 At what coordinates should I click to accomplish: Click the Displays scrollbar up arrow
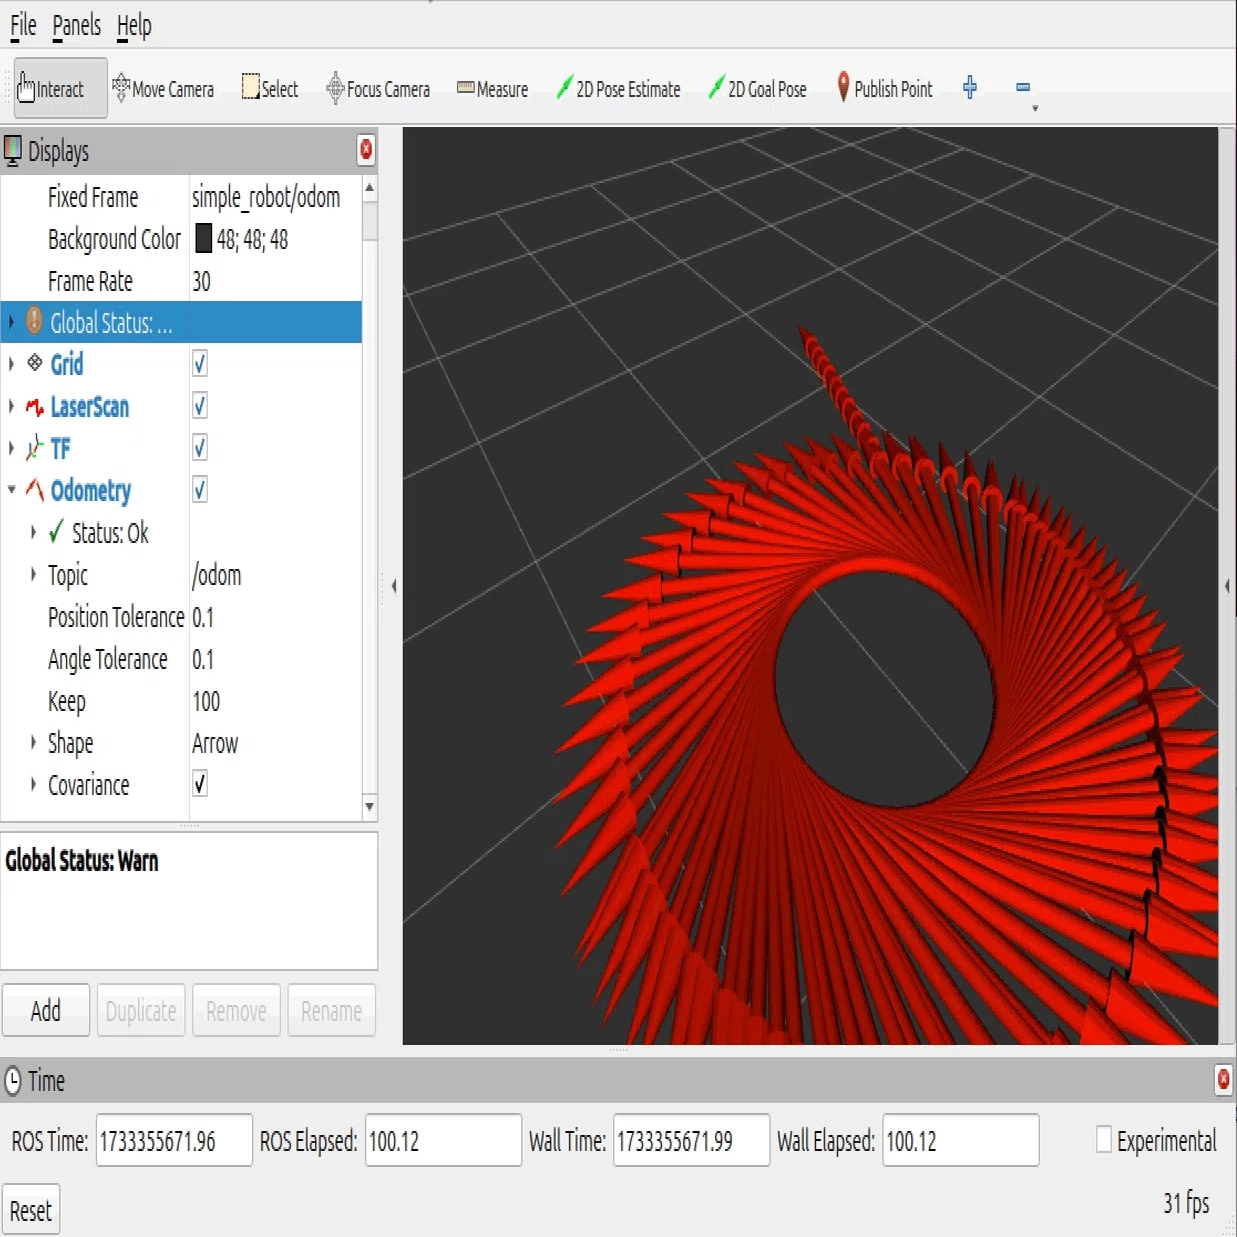tap(370, 187)
